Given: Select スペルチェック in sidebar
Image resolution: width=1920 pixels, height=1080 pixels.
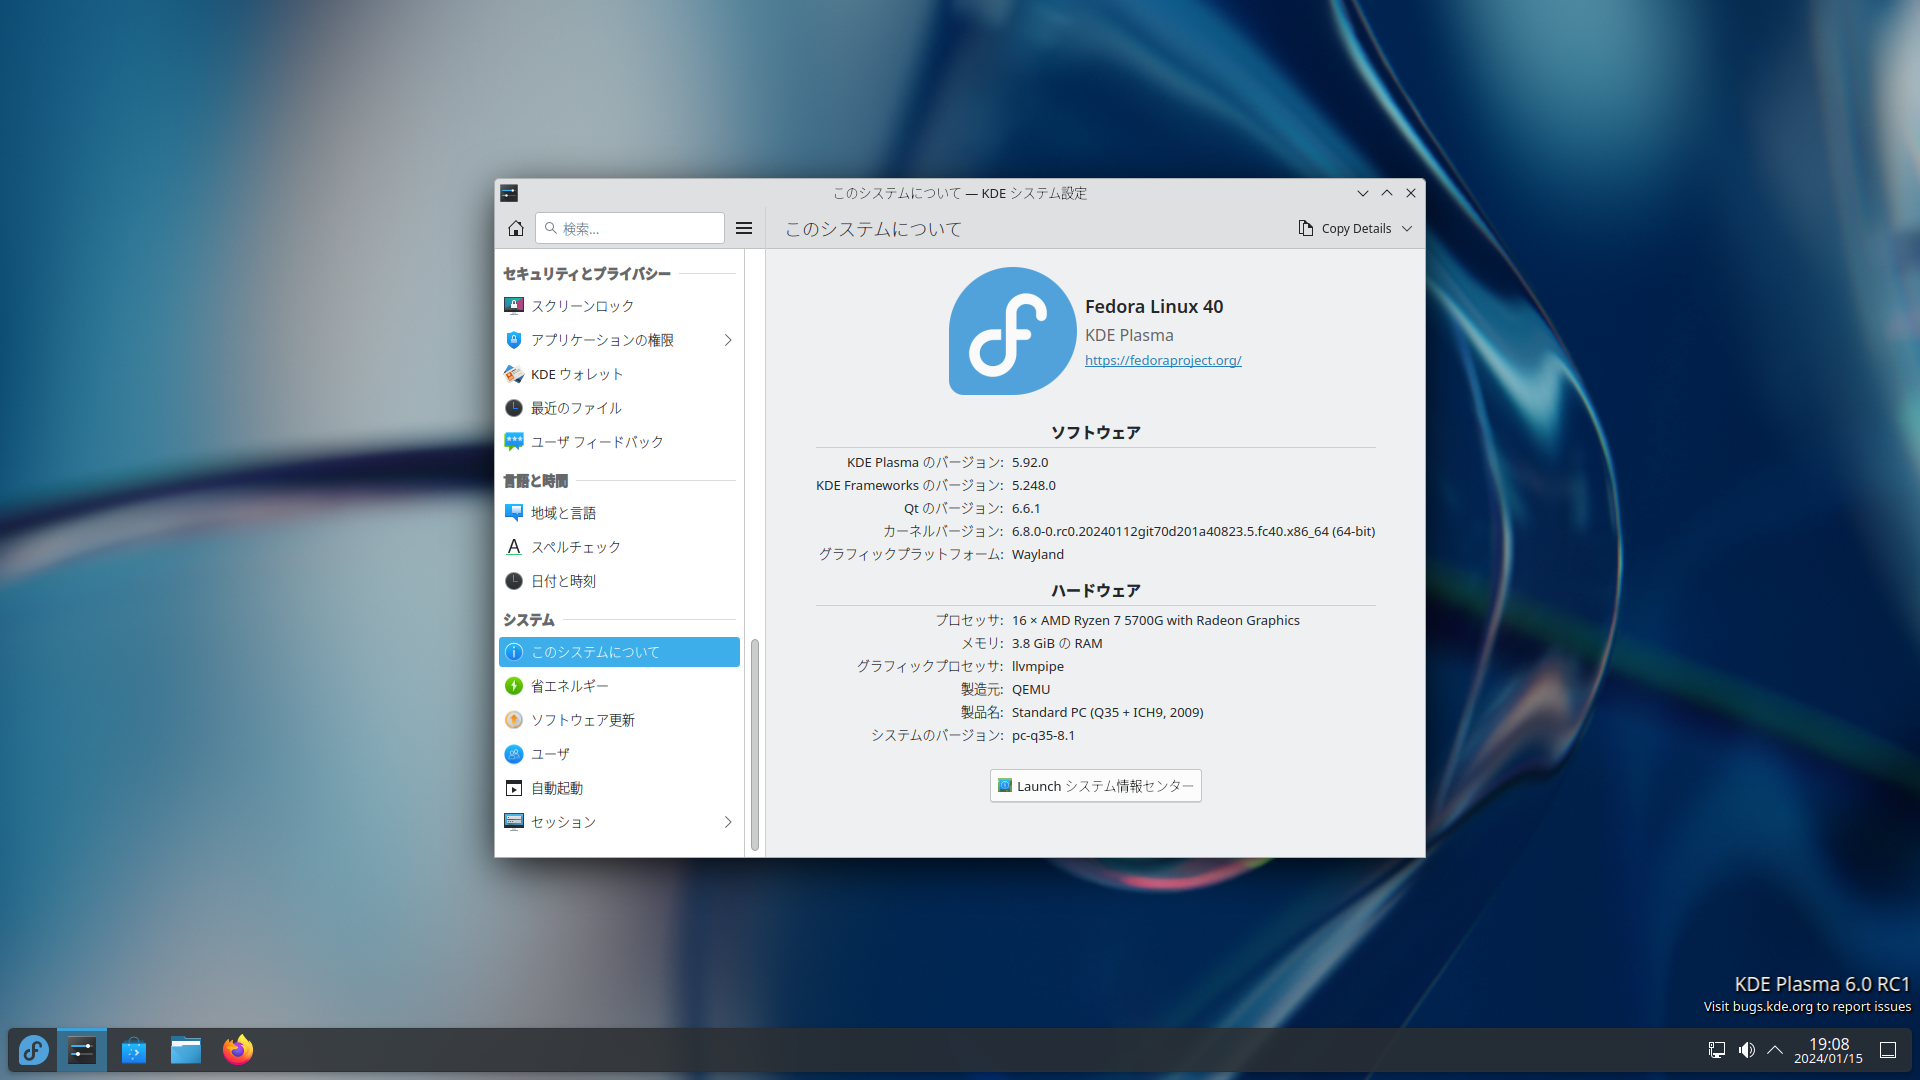Looking at the screenshot, I should pos(575,547).
